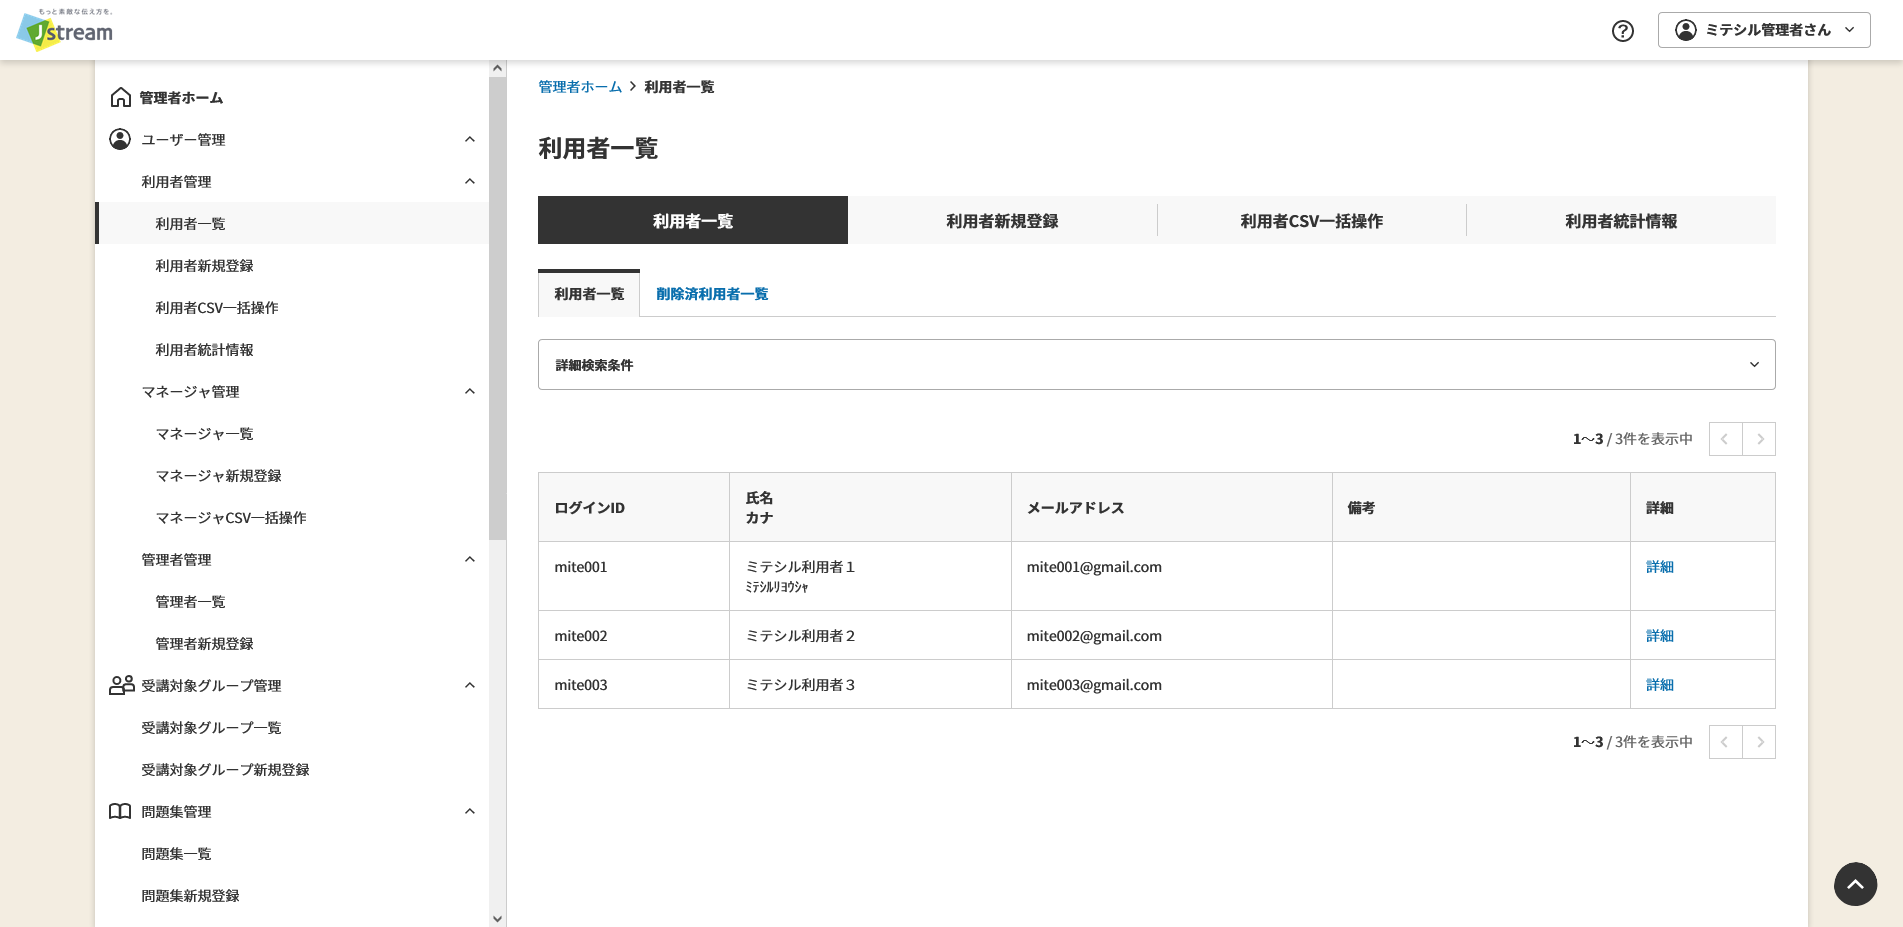Open 詳細 link for mite001
This screenshot has height=927, width=1903.
tap(1660, 567)
